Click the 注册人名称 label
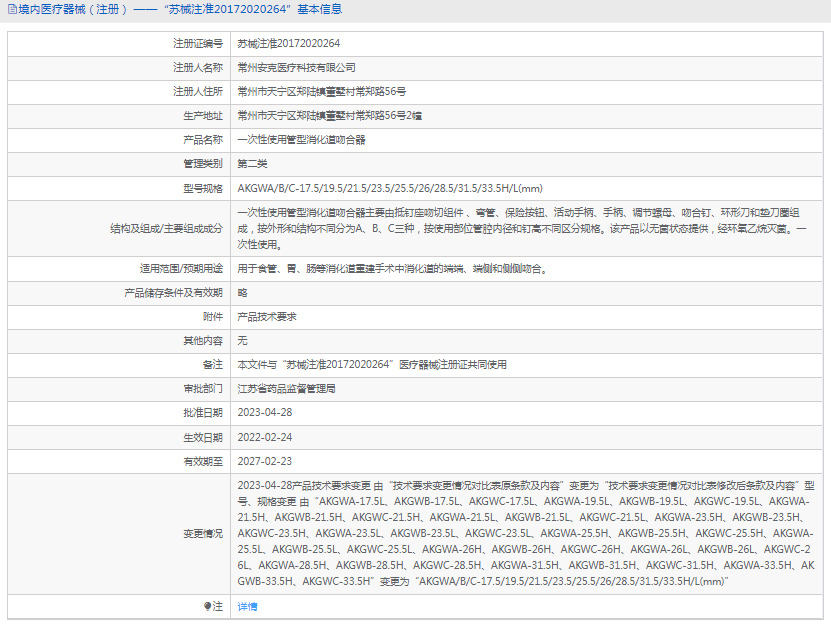Image resolution: width=831 pixels, height=625 pixels. 198,67
